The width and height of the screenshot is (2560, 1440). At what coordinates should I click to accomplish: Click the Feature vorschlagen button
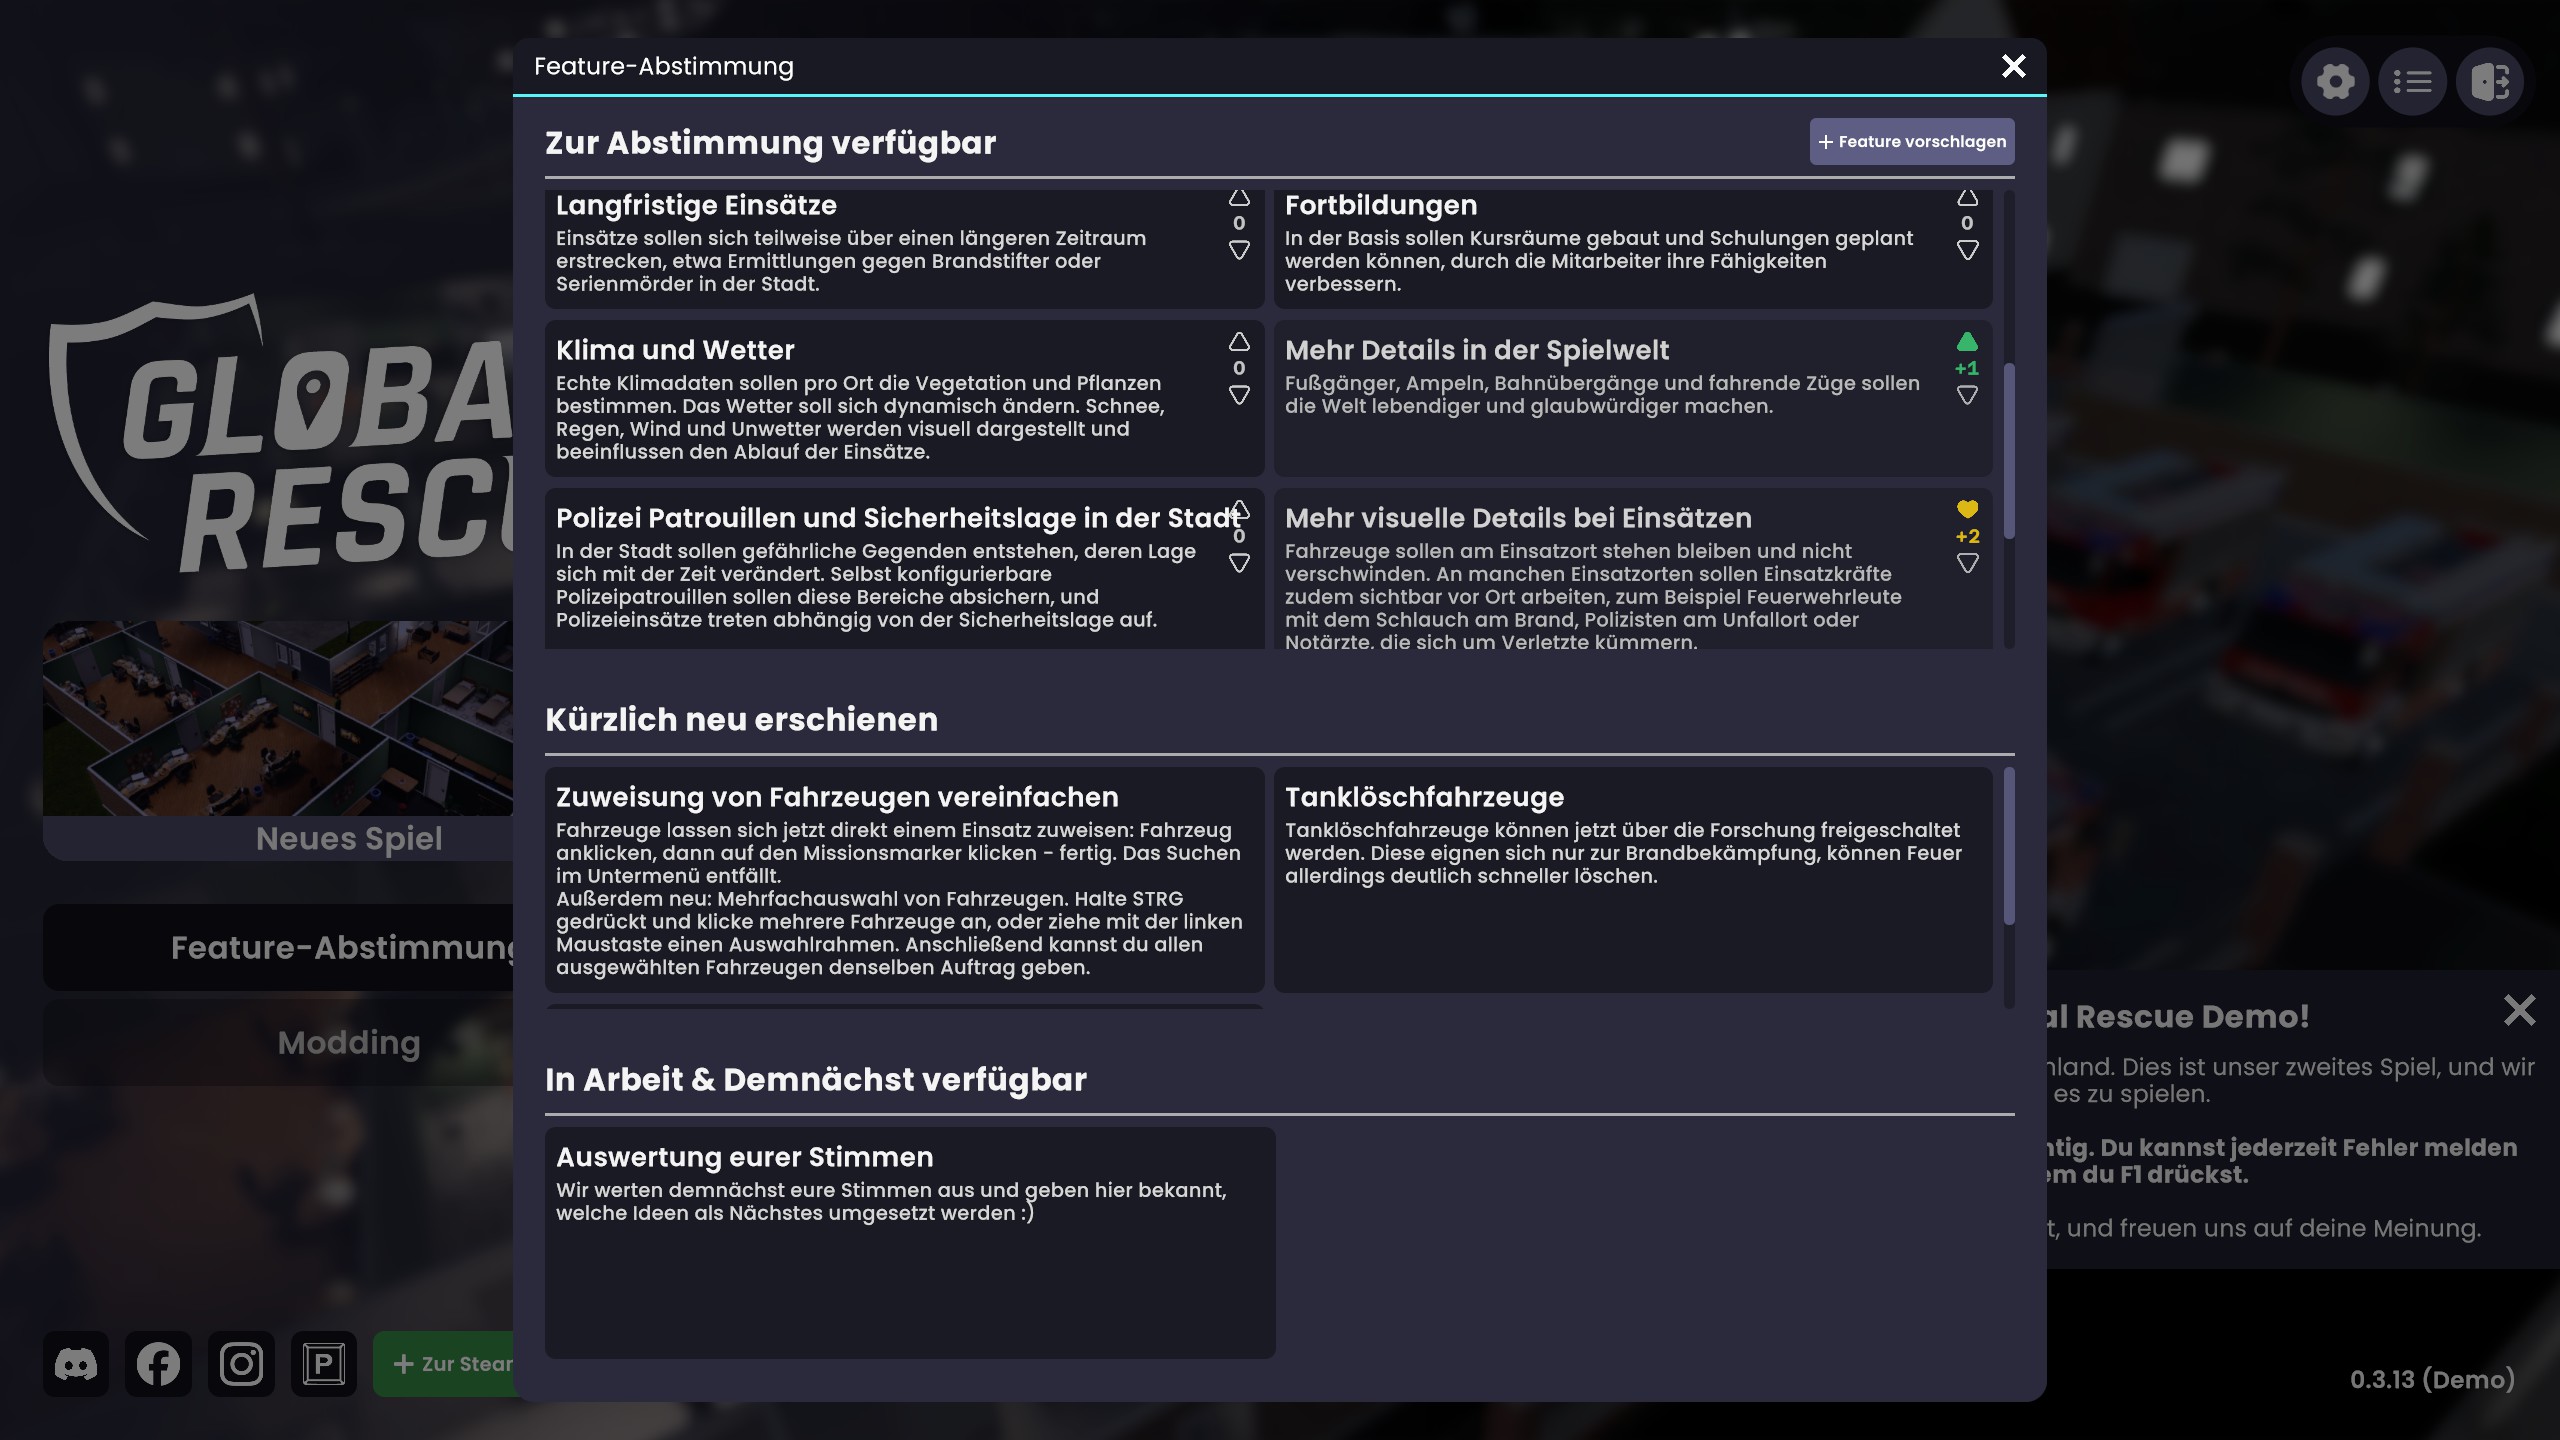pos(1911,142)
